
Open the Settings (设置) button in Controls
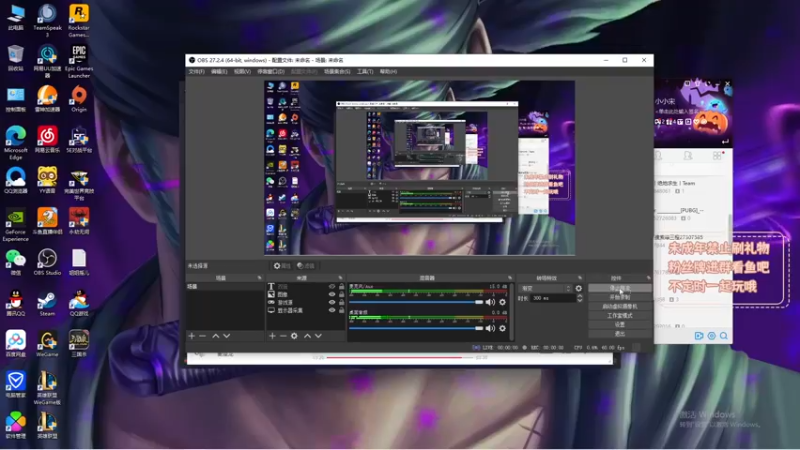[620, 324]
